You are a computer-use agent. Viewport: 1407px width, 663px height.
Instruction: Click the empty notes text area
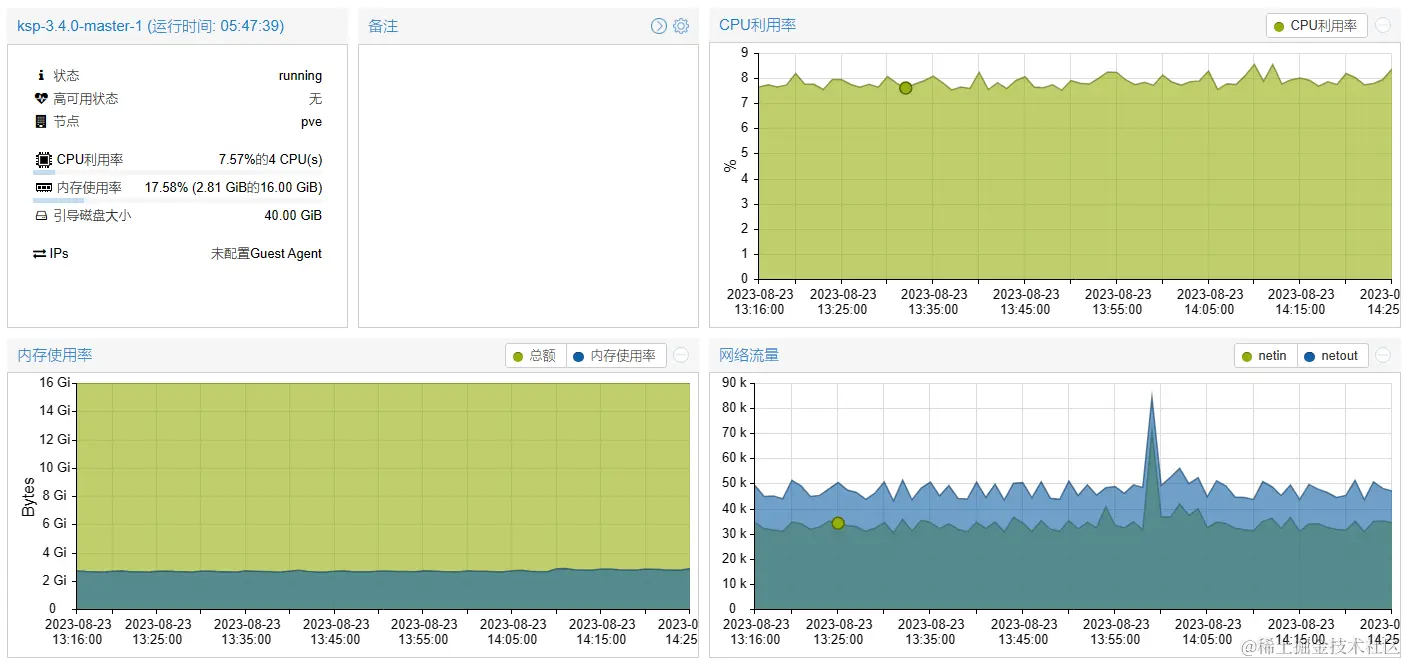pos(528,185)
